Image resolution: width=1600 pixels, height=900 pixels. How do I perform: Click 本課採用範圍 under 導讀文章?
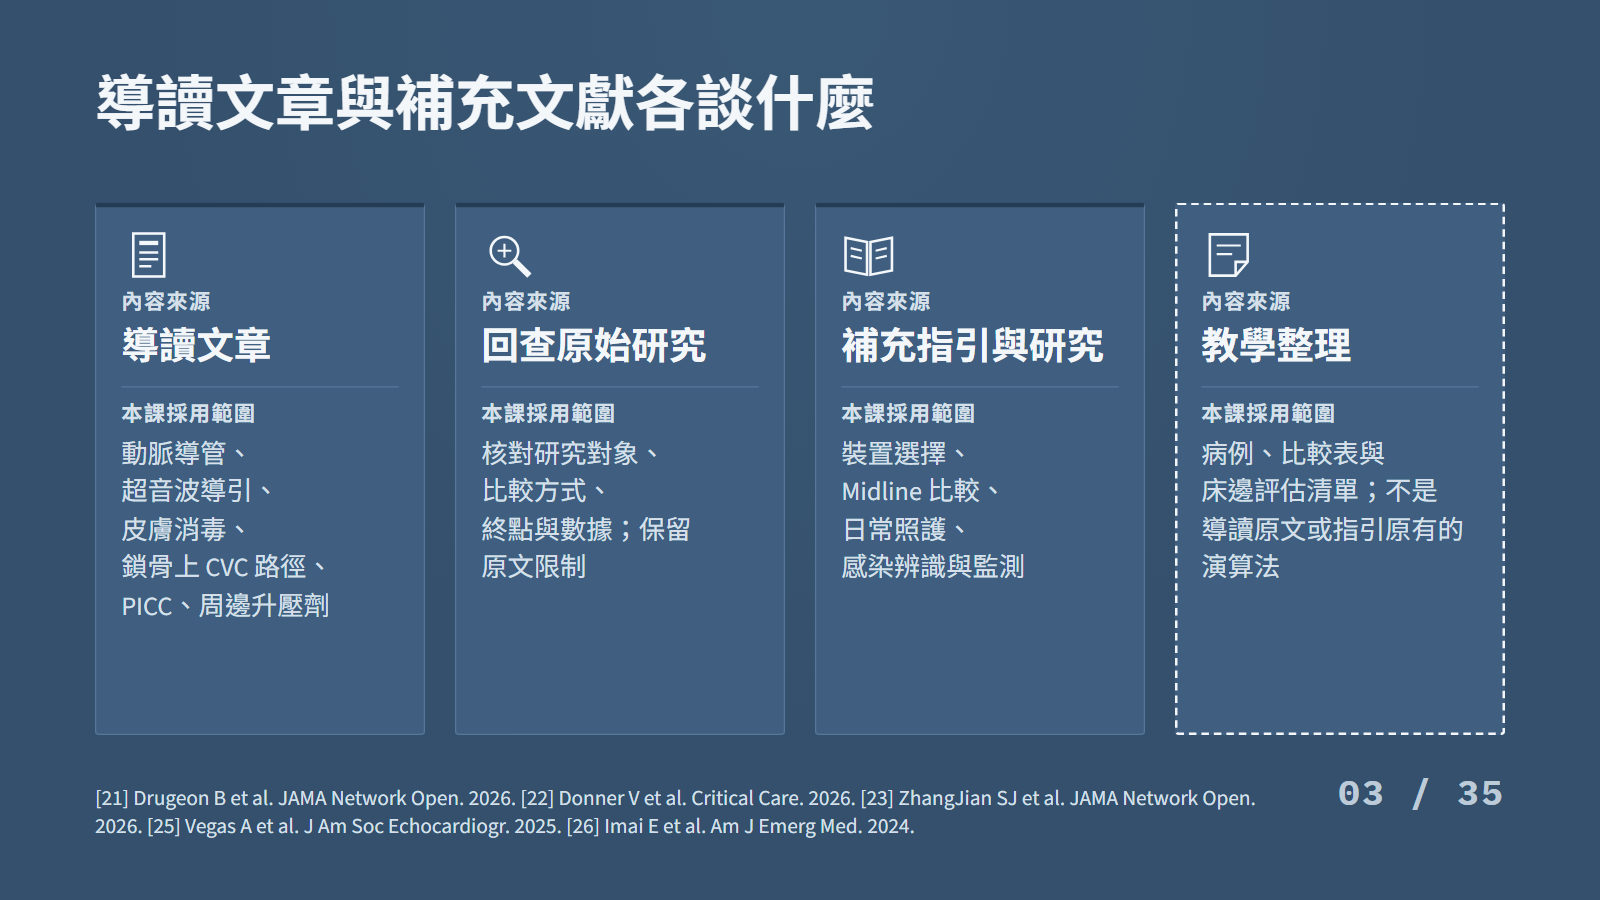188,414
